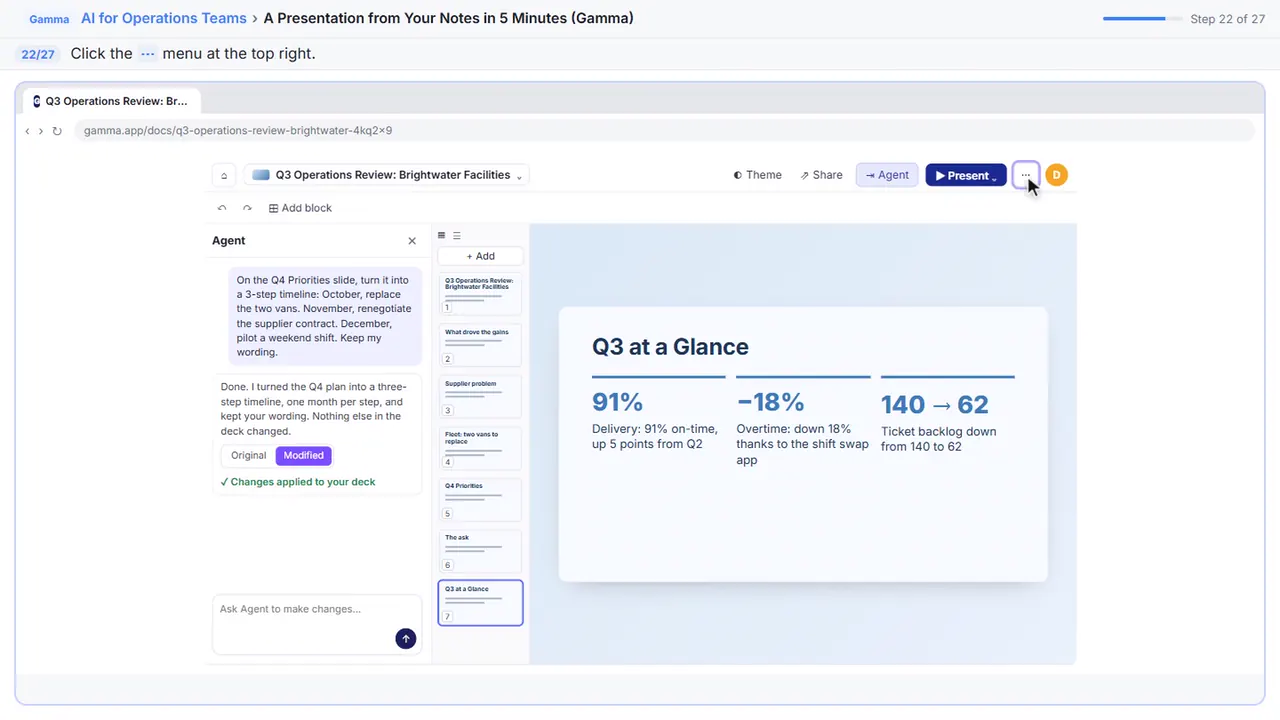Redo the last change

pyautogui.click(x=247, y=208)
